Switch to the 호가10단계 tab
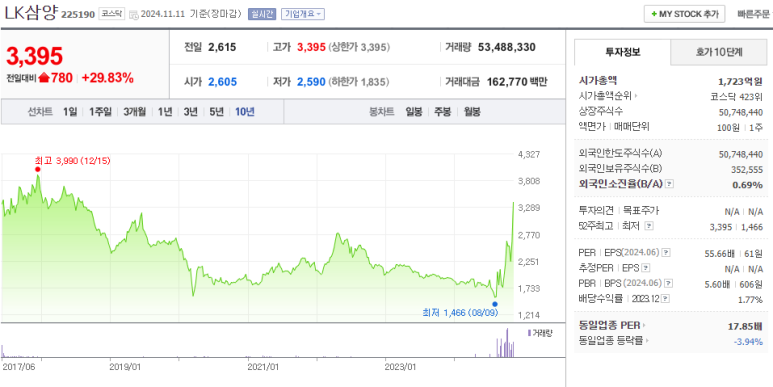Viewport: 773px width, 387px height. click(x=719, y=52)
